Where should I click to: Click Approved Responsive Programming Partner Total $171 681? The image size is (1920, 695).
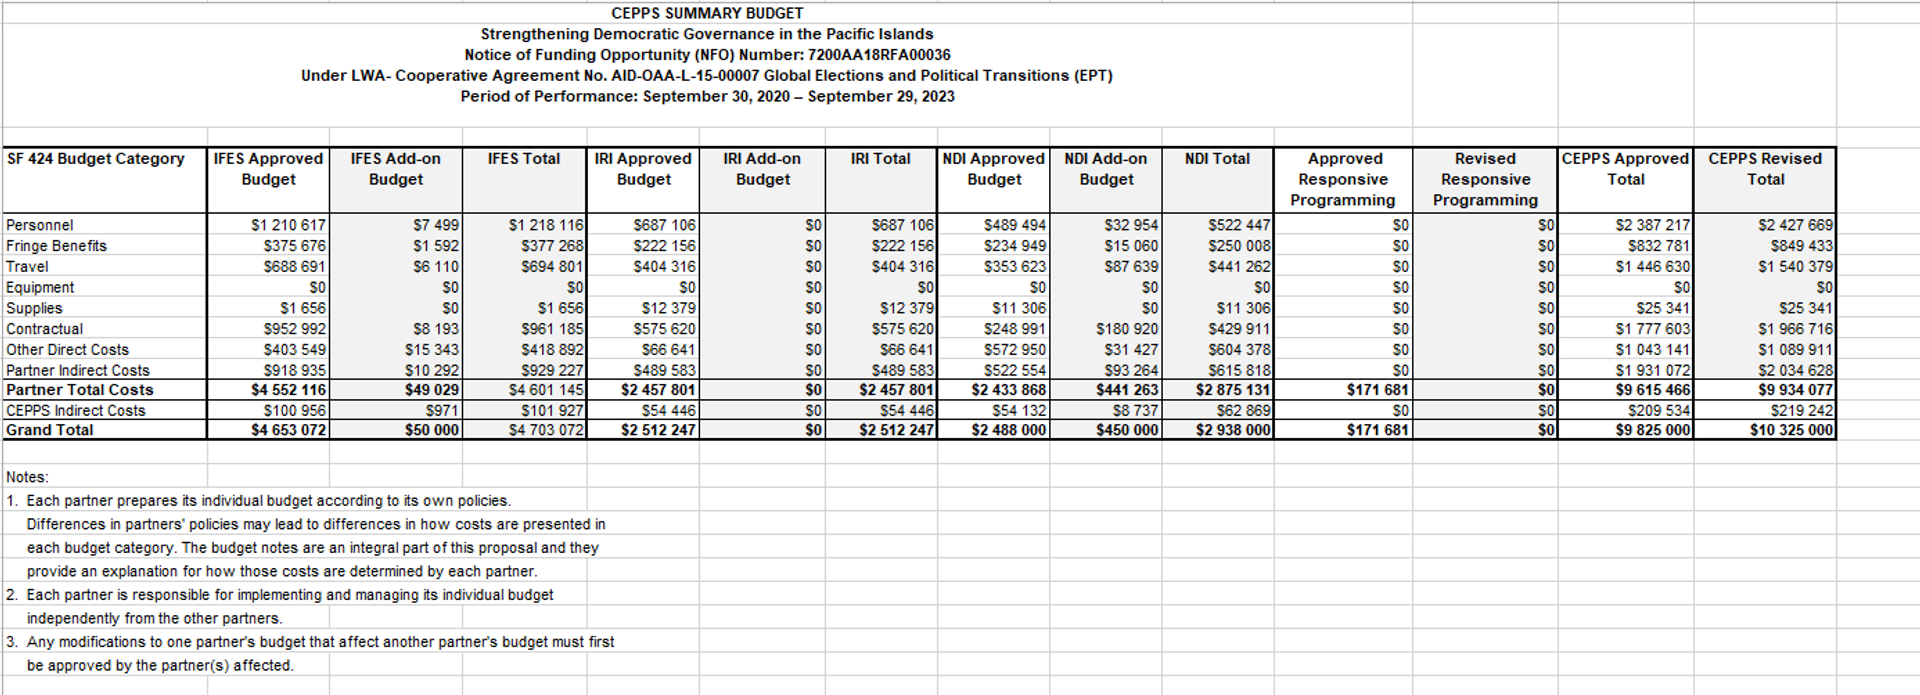pyautogui.click(x=1377, y=390)
